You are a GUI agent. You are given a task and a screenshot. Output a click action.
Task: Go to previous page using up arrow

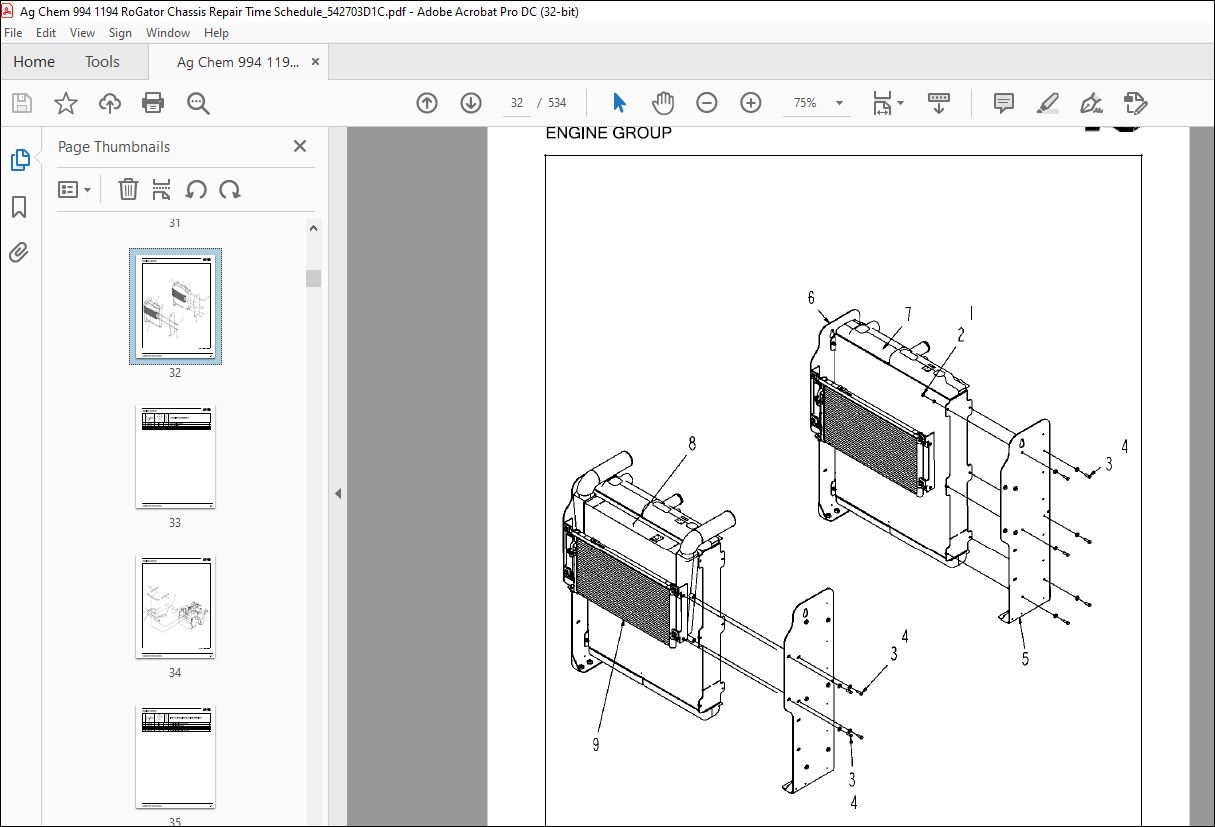(427, 103)
